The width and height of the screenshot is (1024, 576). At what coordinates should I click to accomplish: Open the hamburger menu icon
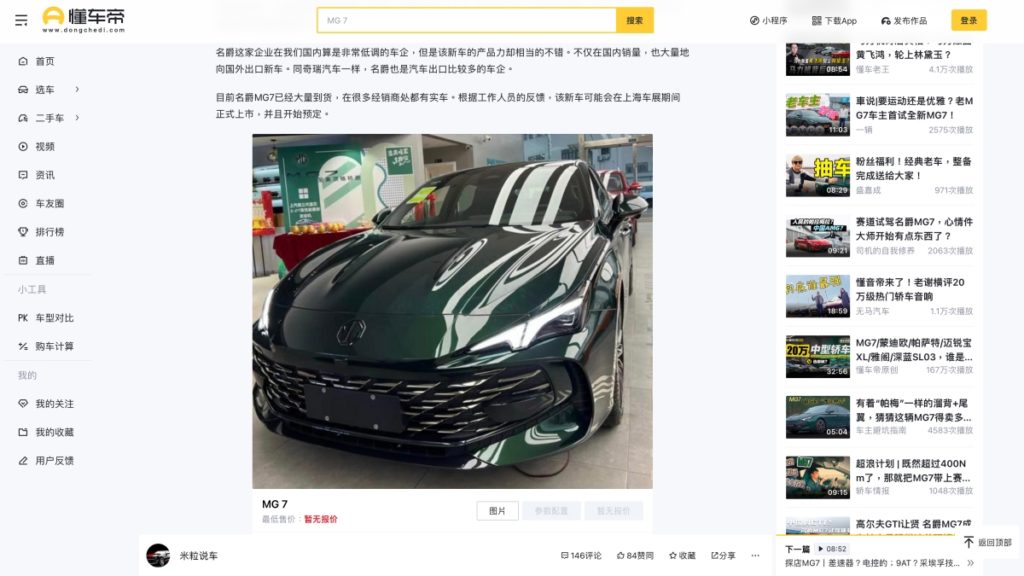(21, 20)
